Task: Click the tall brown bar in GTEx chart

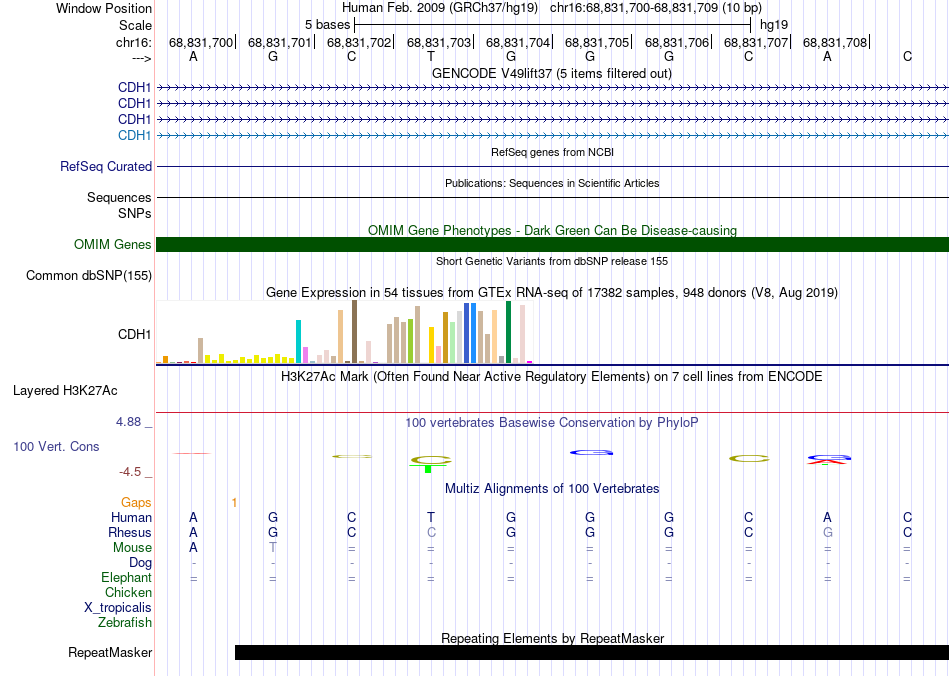Action: pos(354,332)
